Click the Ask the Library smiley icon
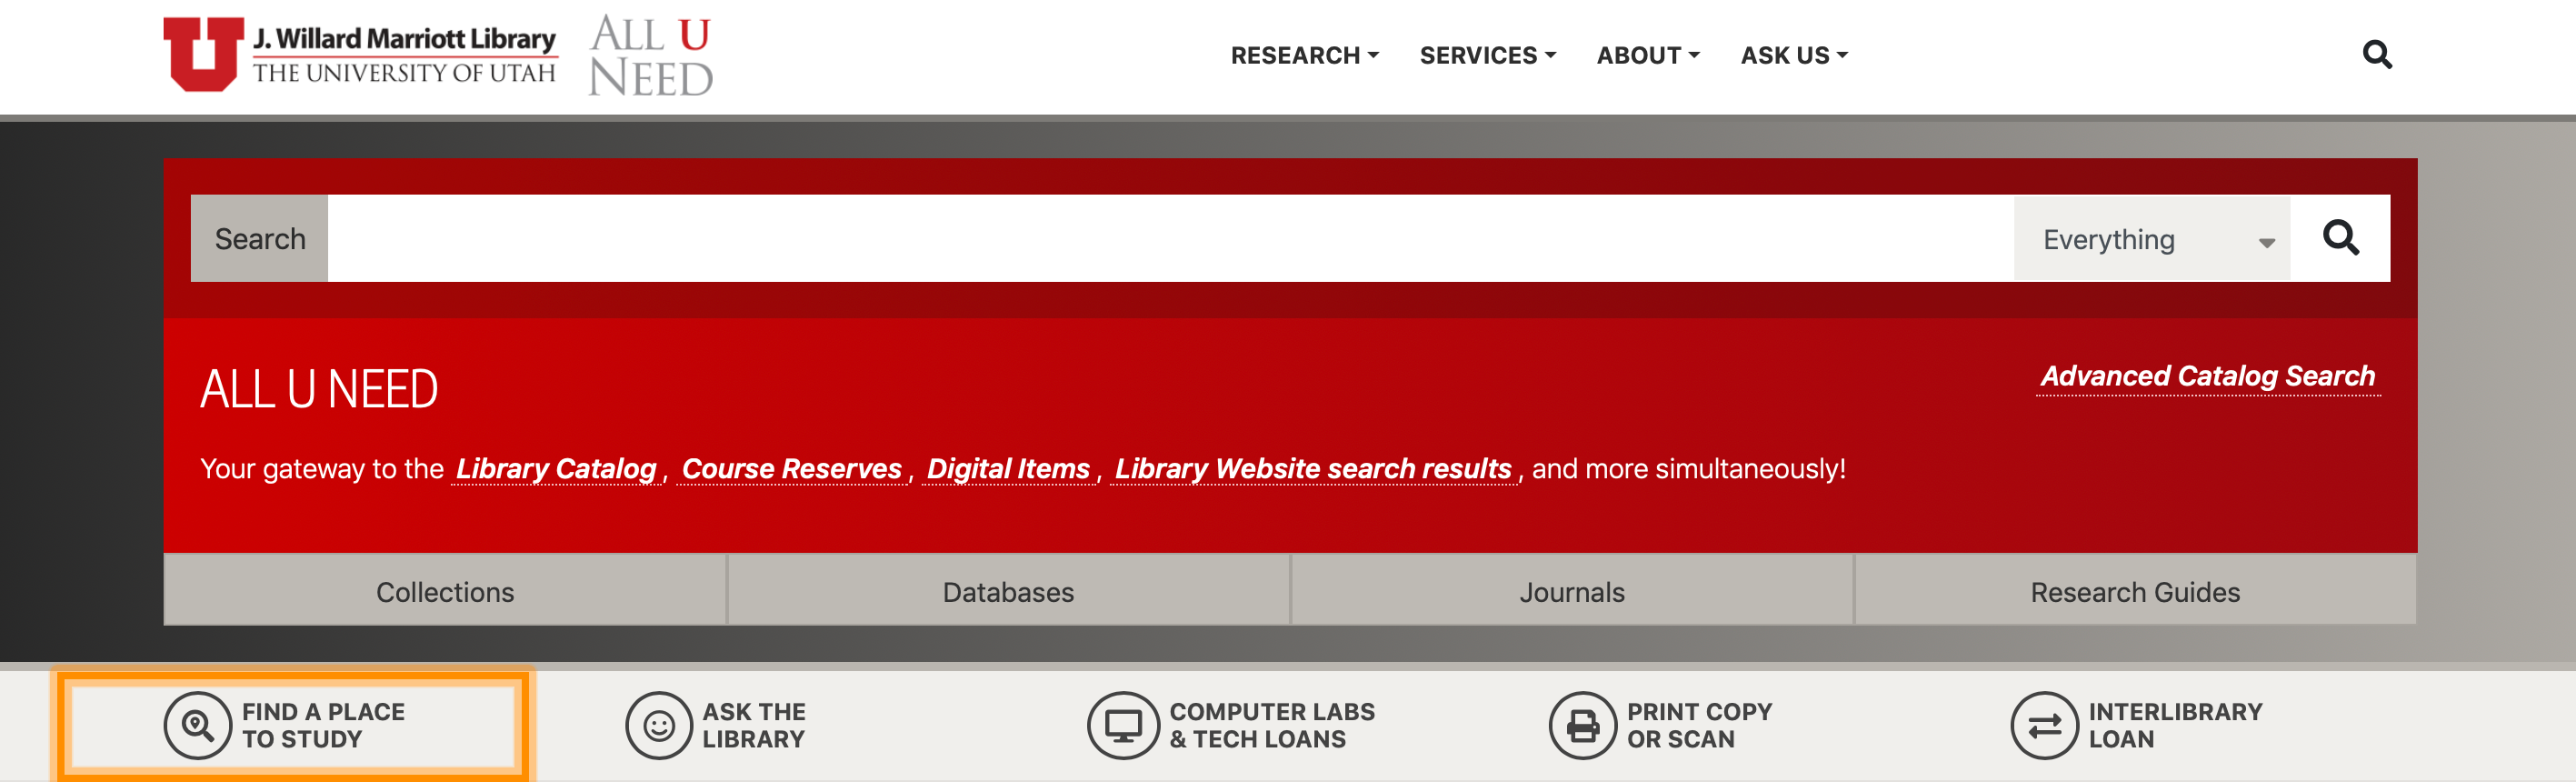 pos(658,725)
